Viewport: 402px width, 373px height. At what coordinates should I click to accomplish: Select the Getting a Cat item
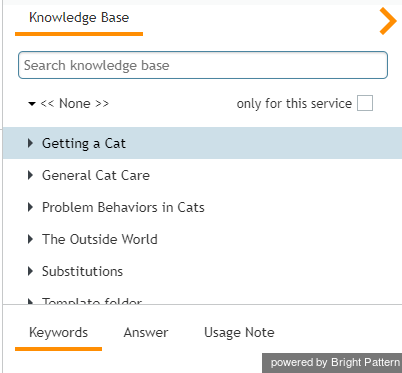[202, 143]
